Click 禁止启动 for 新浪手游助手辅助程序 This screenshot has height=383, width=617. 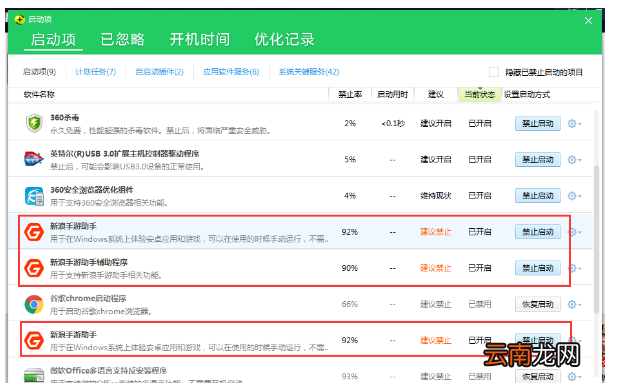(x=538, y=268)
